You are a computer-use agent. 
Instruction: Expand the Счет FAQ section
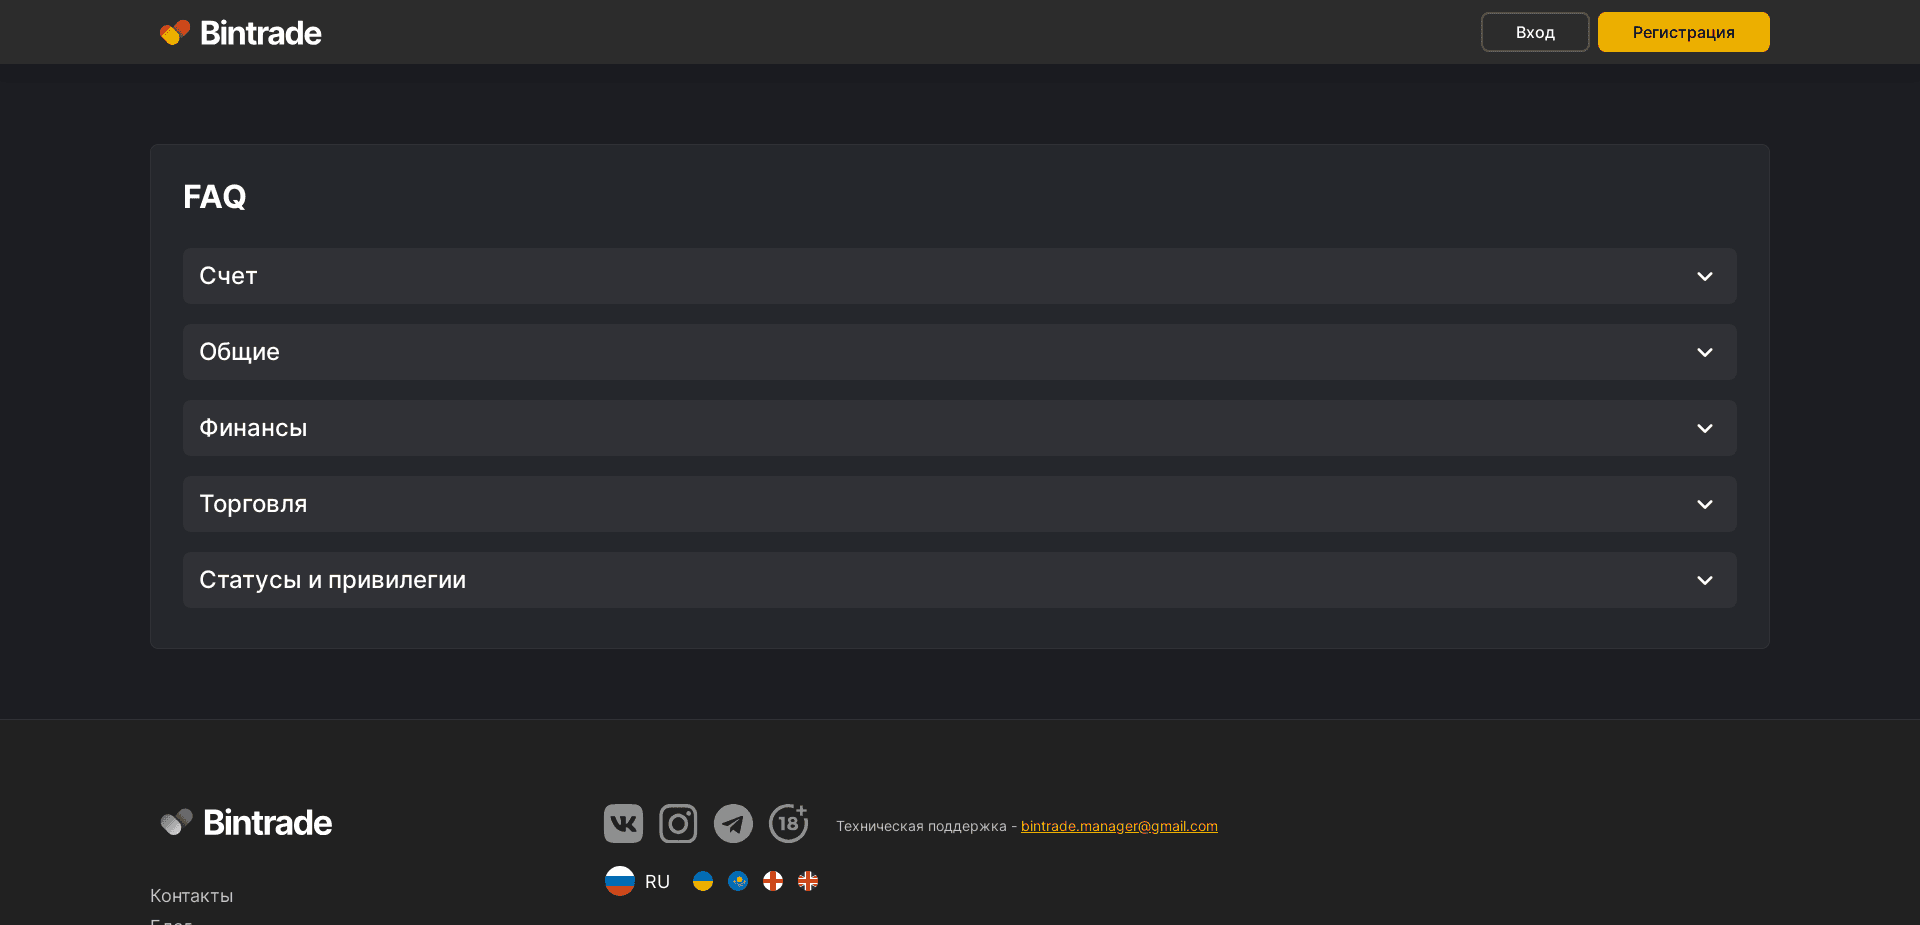click(x=959, y=276)
